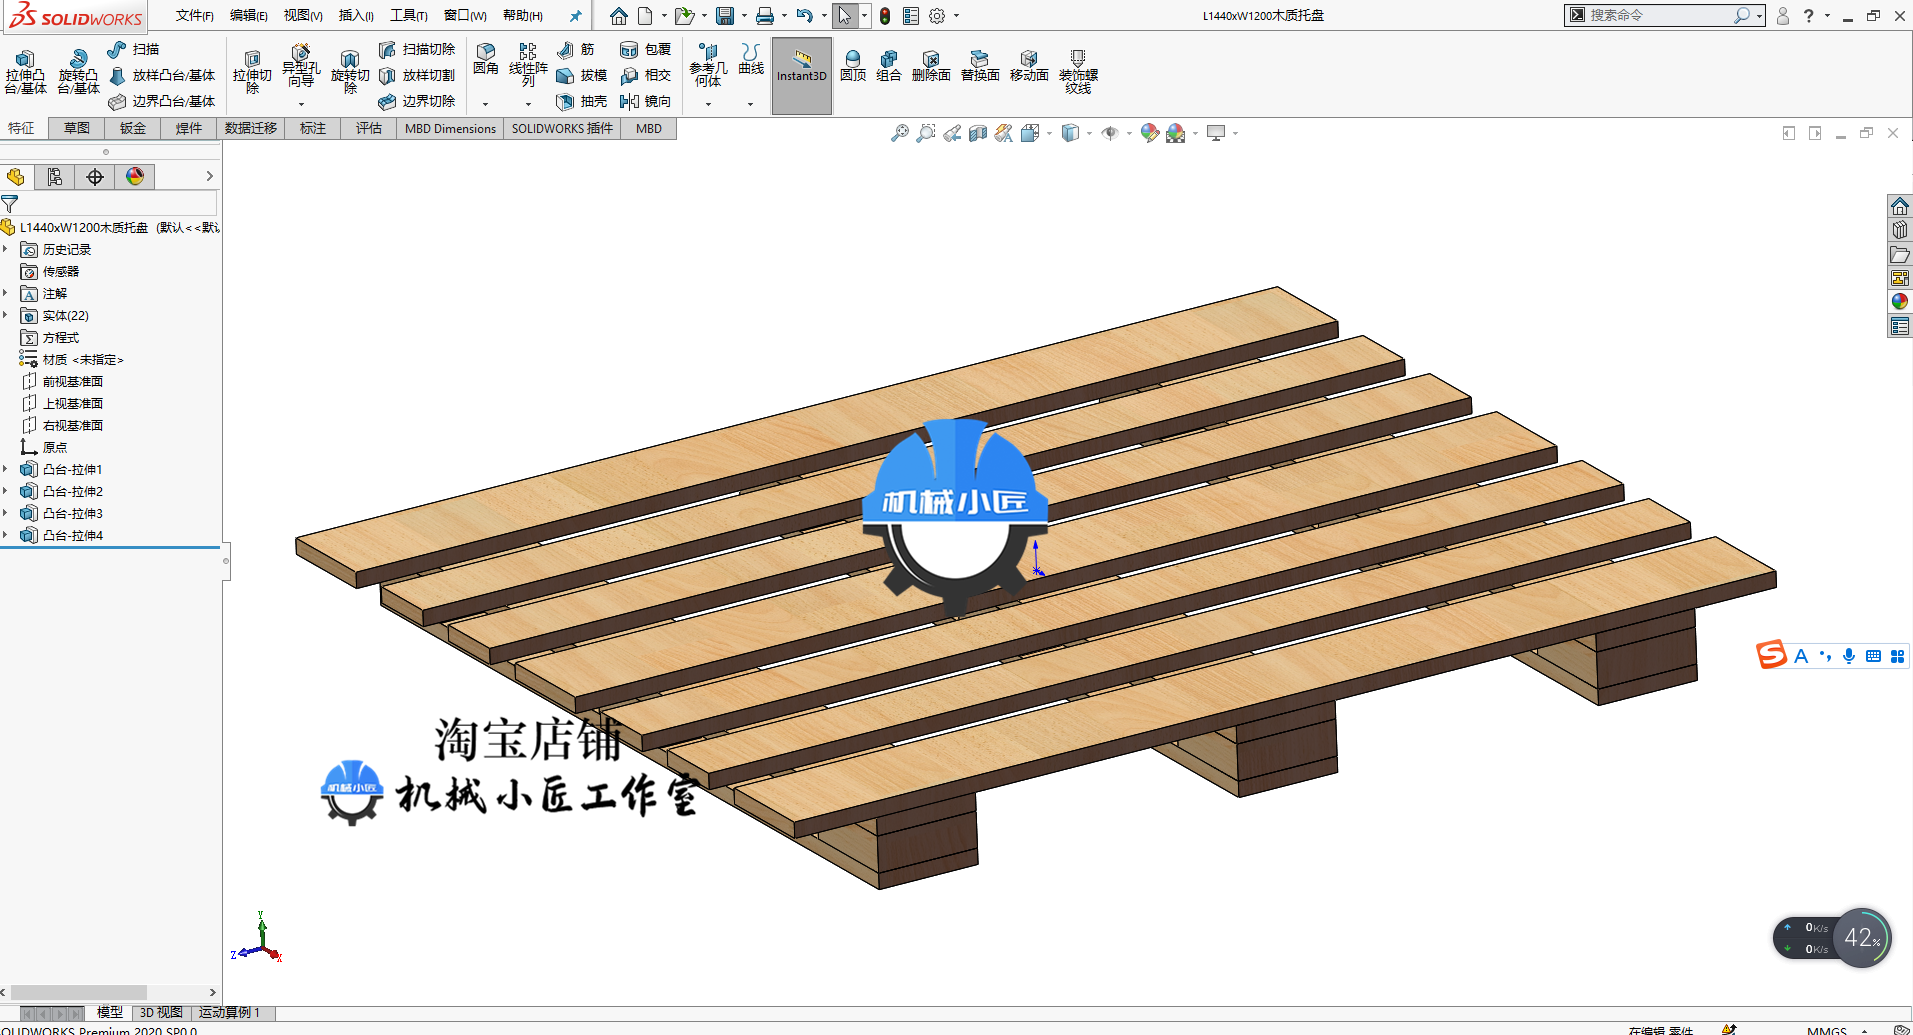Select the Dome (圆顶) tool
The width and height of the screenshot is (1913, 1035).
tap(853, 66)
